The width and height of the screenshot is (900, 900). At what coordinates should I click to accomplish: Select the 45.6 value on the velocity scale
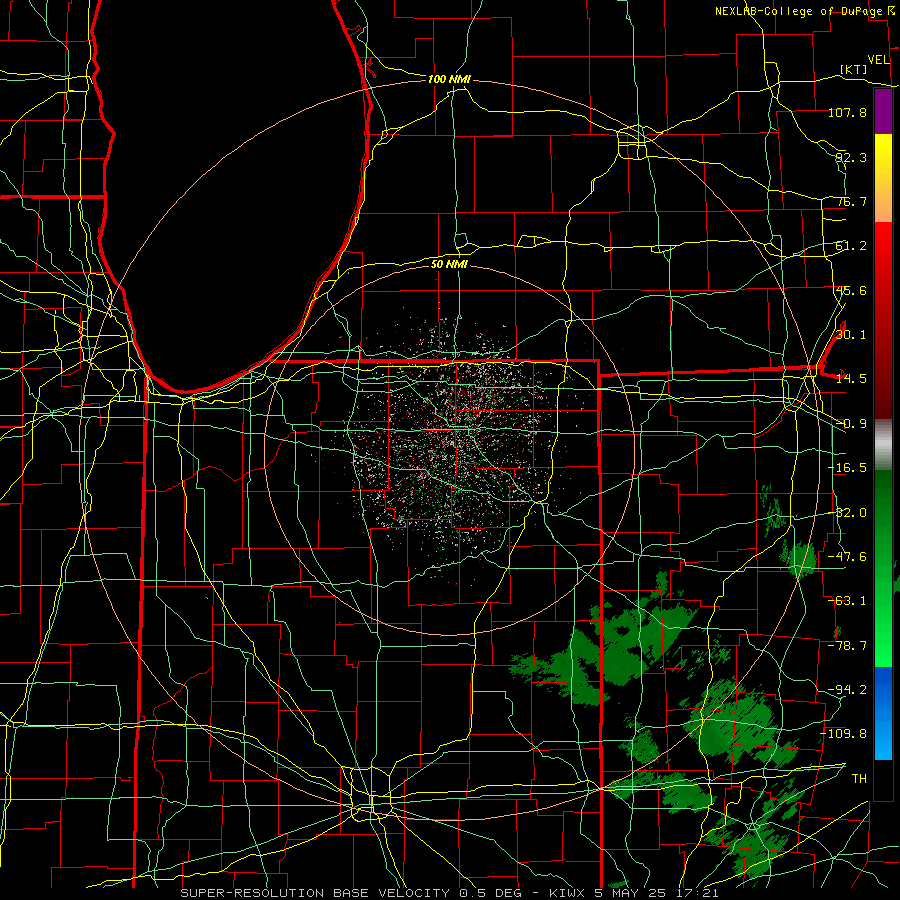pos(851,290)
